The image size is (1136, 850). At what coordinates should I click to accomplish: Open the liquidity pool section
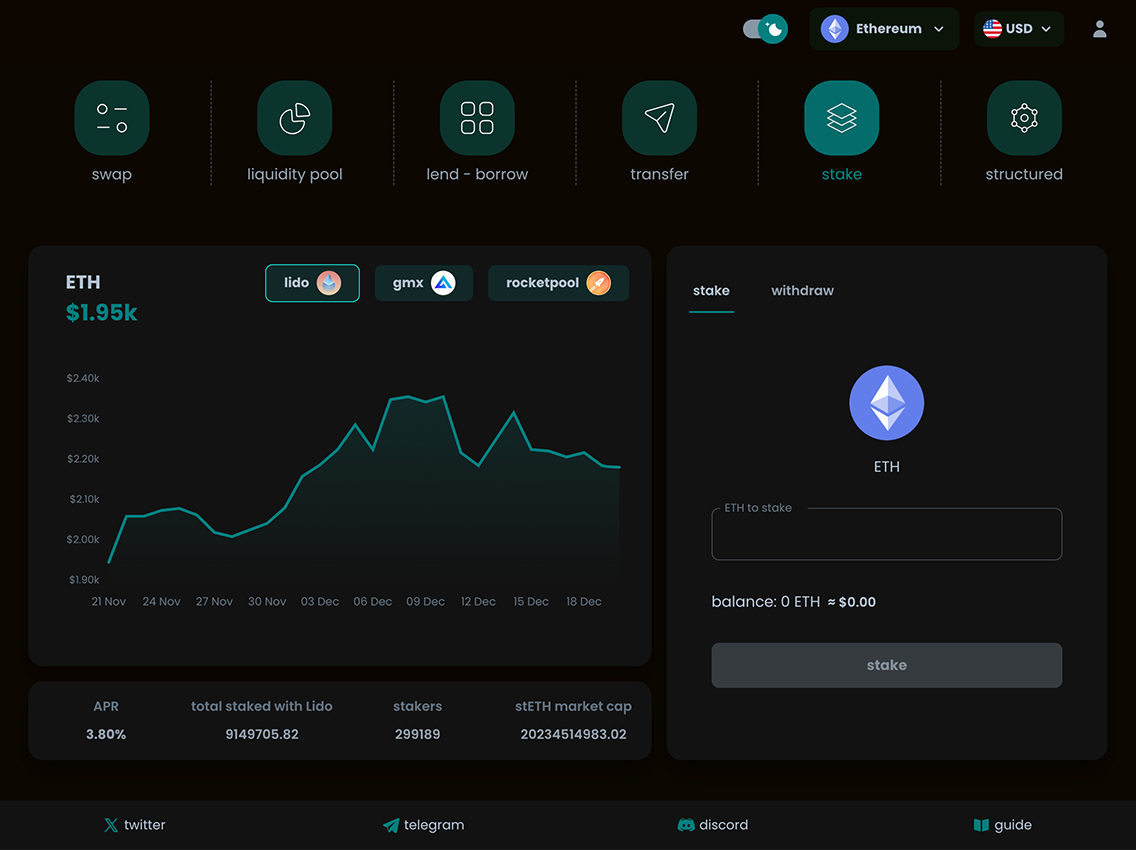294,118
